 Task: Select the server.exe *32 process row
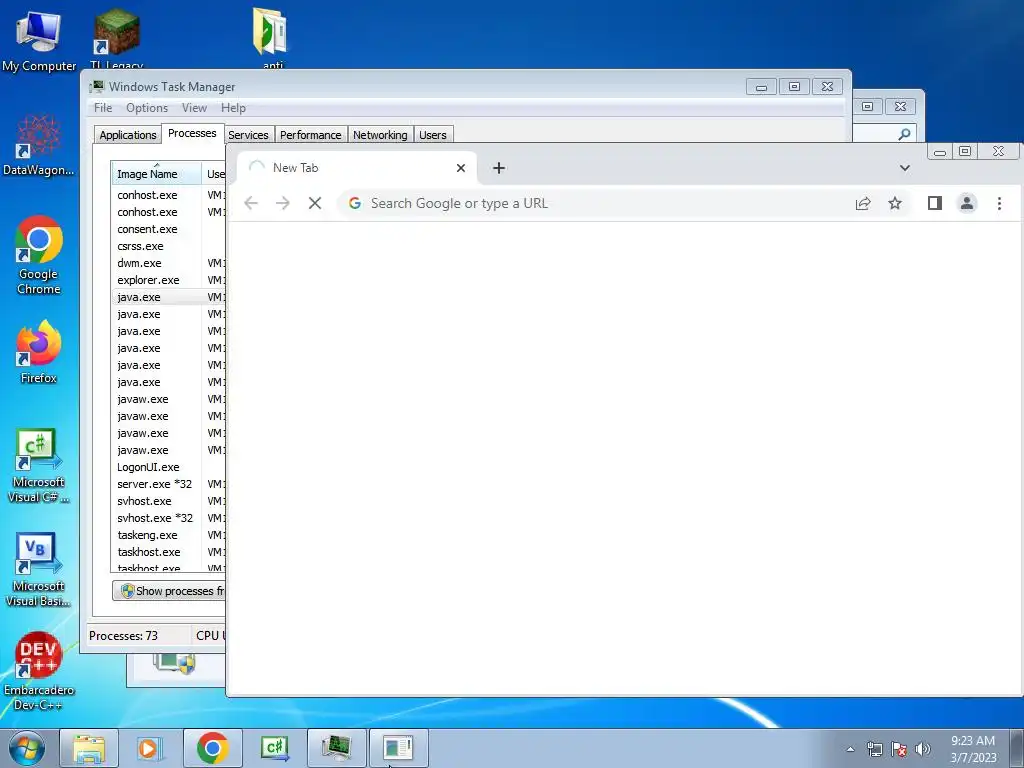[168, 484]
